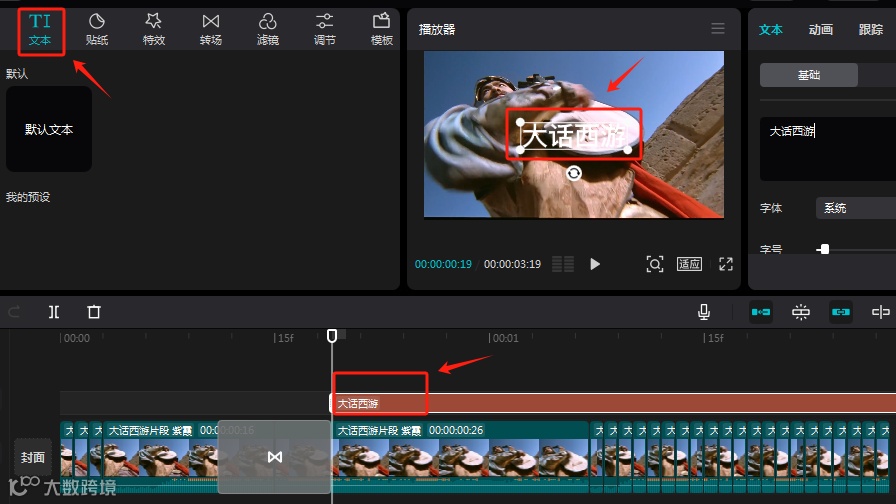Toggle clip linkage icon
The height and width of the screenshot is (504, 896).
click(x=841, y=312)
